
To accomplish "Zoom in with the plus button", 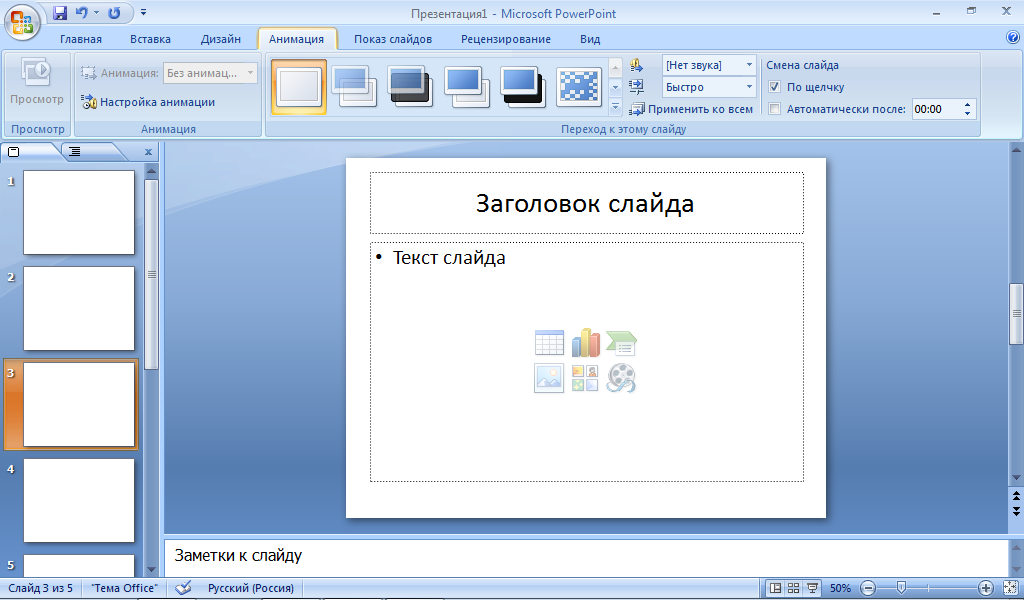I will coord(986,588).
